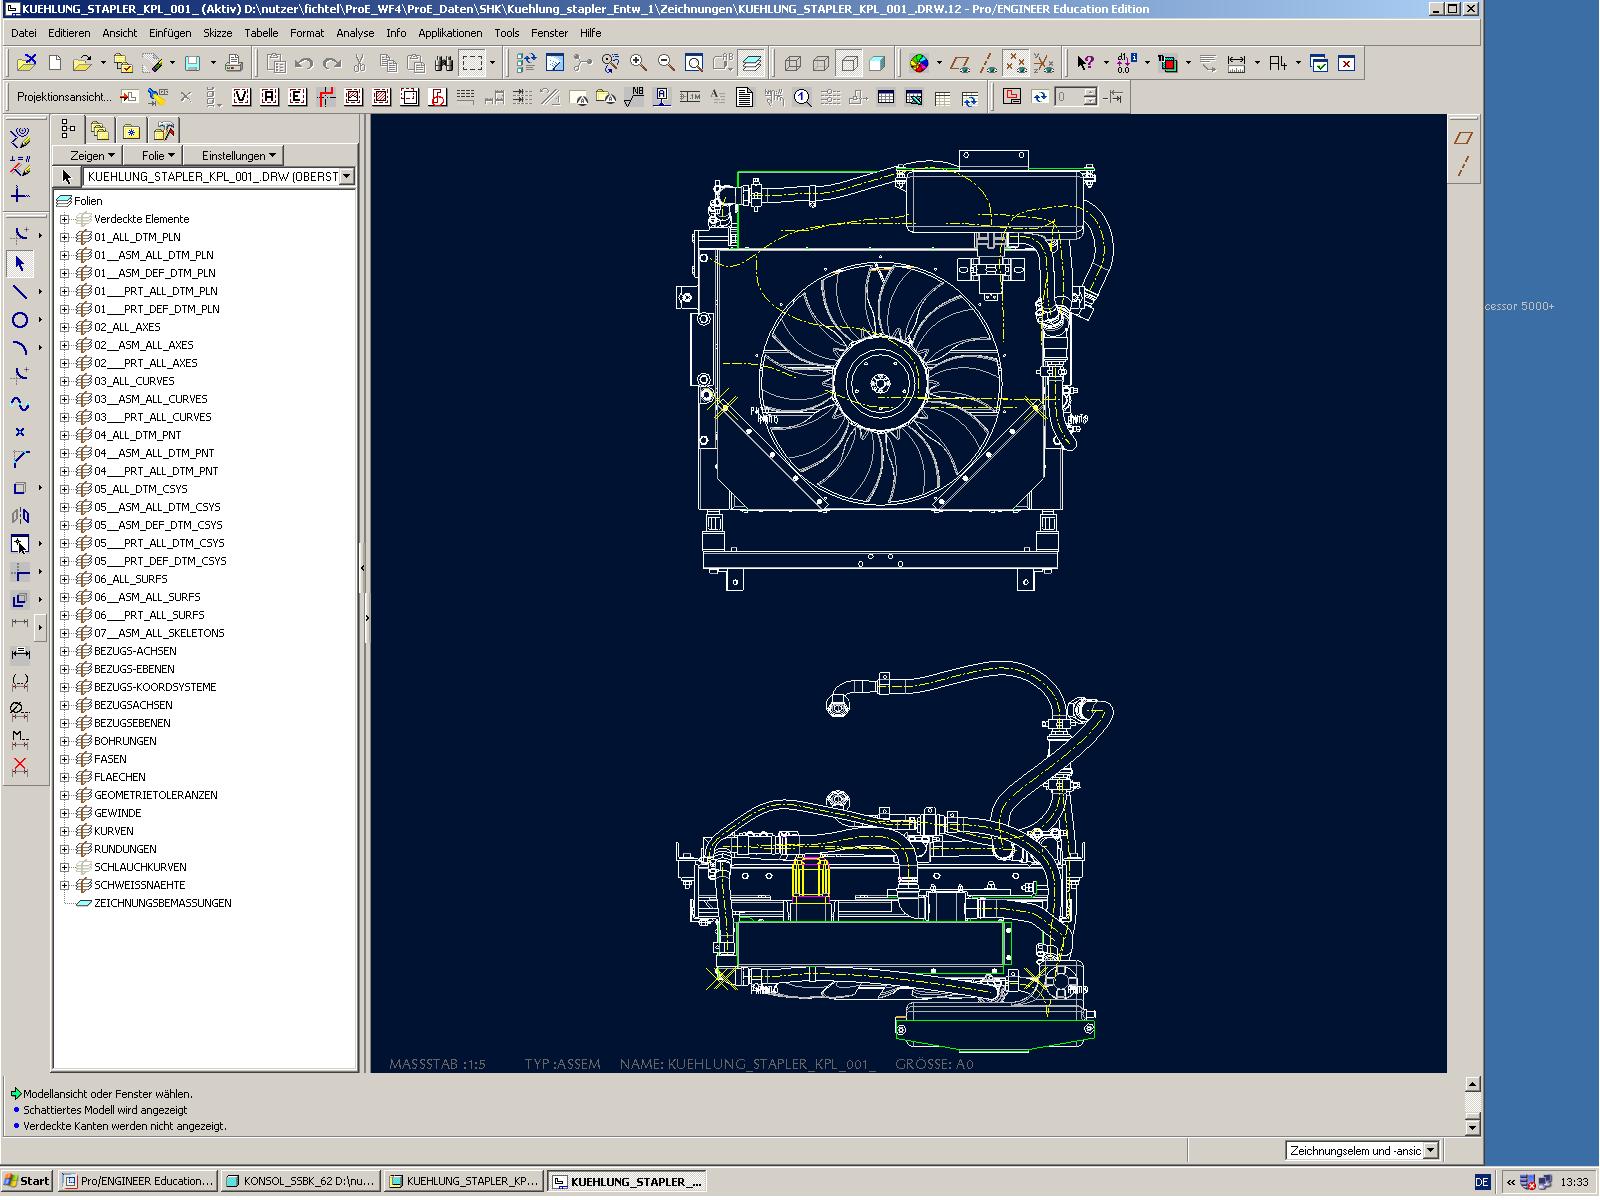Click the print icon in the toolbar
The image size is (1600, 1200).
[x=234, y=63]
